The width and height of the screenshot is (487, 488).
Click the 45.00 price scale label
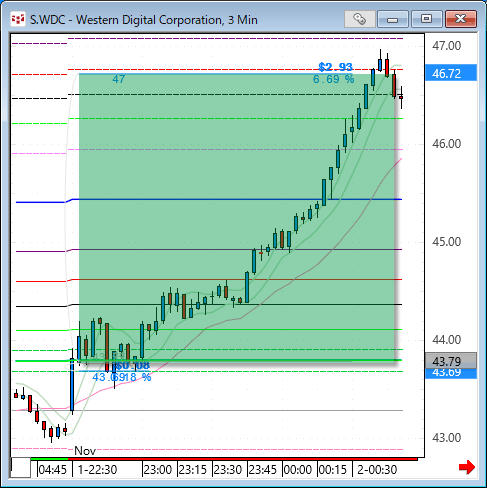(446, 242)
